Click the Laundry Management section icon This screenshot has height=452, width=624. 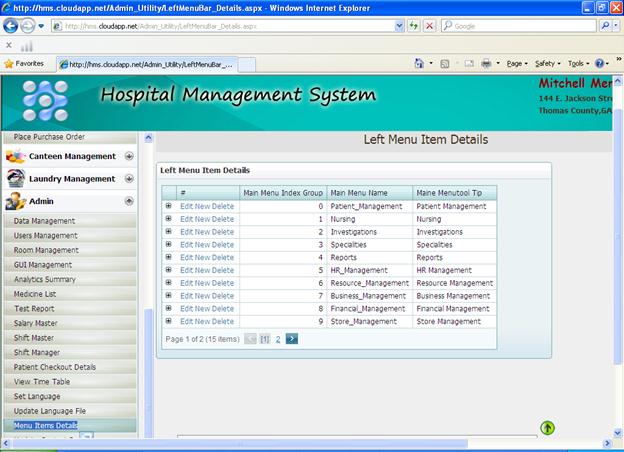[15, 178]
